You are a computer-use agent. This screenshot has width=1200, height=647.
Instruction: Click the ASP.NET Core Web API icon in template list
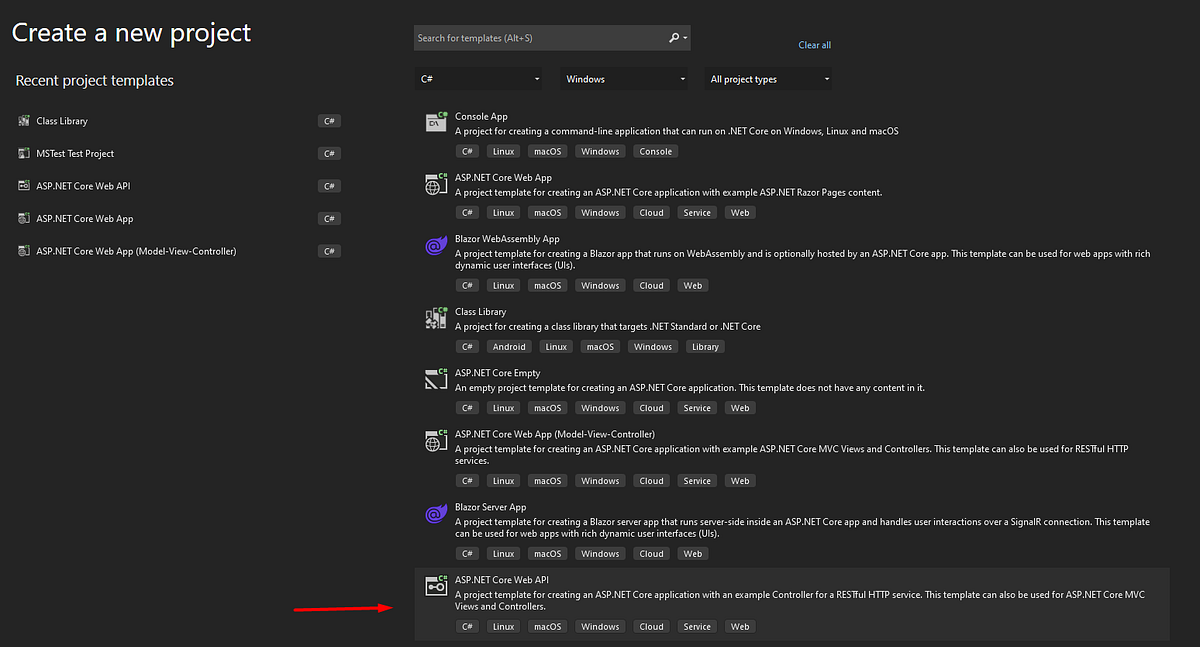[436, 586]
